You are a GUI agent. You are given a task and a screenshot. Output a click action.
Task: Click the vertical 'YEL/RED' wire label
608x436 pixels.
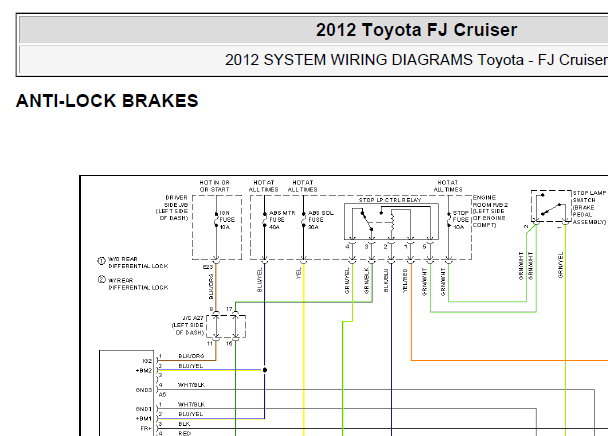(x=405, y=280)
